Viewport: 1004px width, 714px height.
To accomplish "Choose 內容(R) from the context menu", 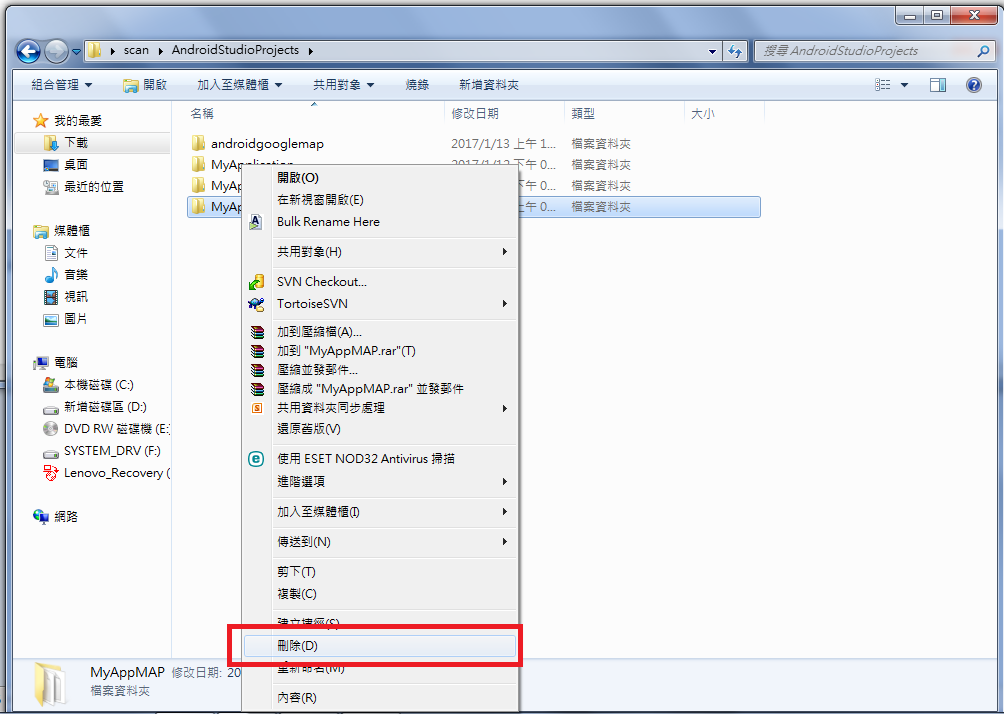I will point(380,697).
